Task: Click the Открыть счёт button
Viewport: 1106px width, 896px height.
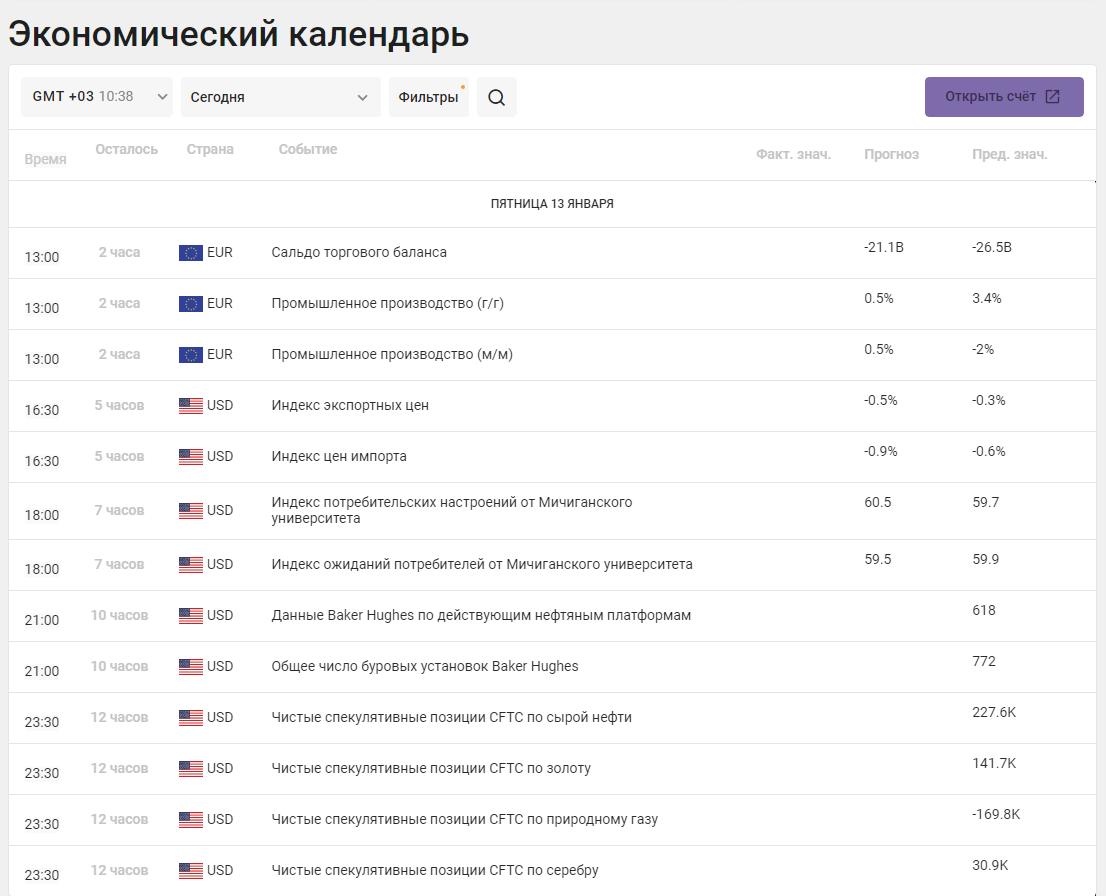Action: [1004, 97]
